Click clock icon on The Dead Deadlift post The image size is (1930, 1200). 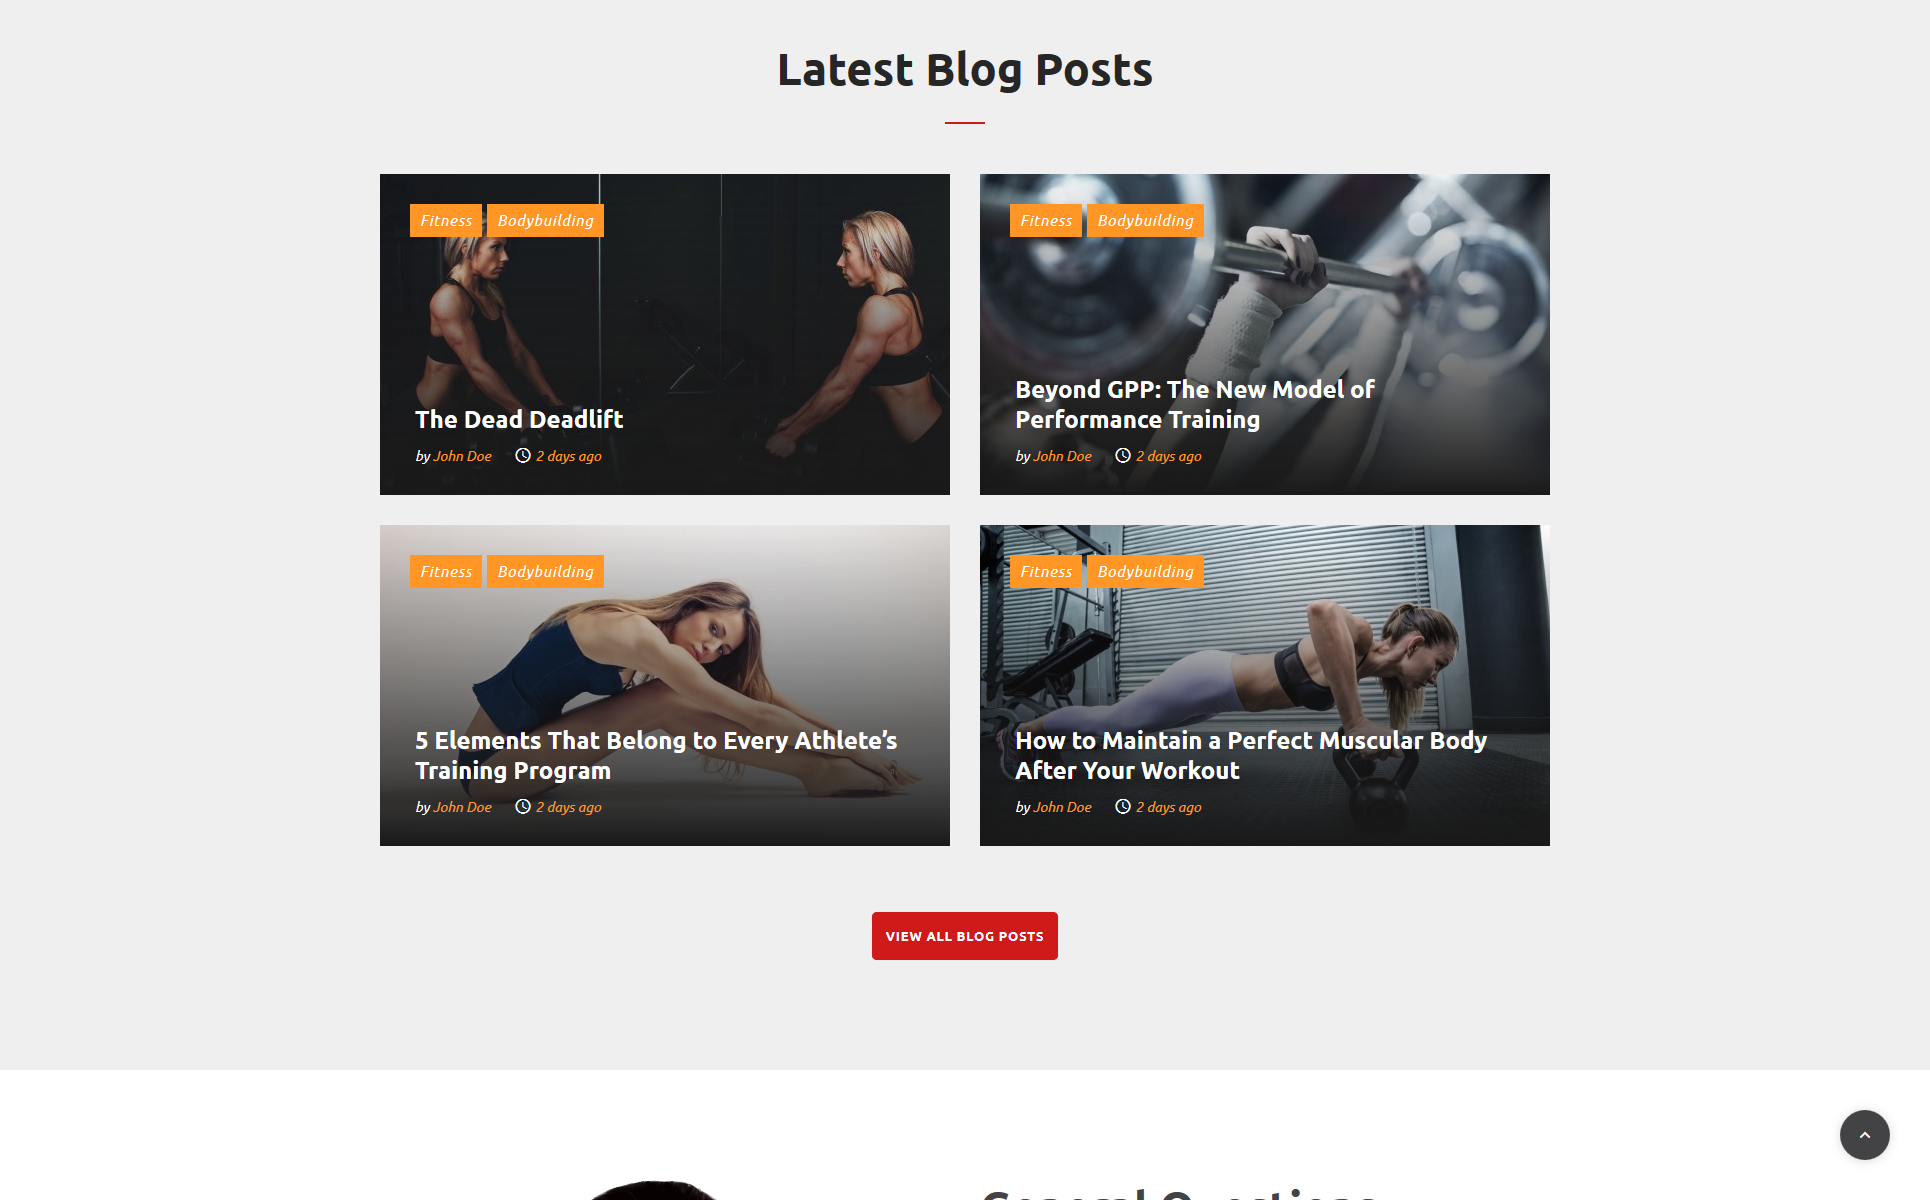tap(523, 456)
